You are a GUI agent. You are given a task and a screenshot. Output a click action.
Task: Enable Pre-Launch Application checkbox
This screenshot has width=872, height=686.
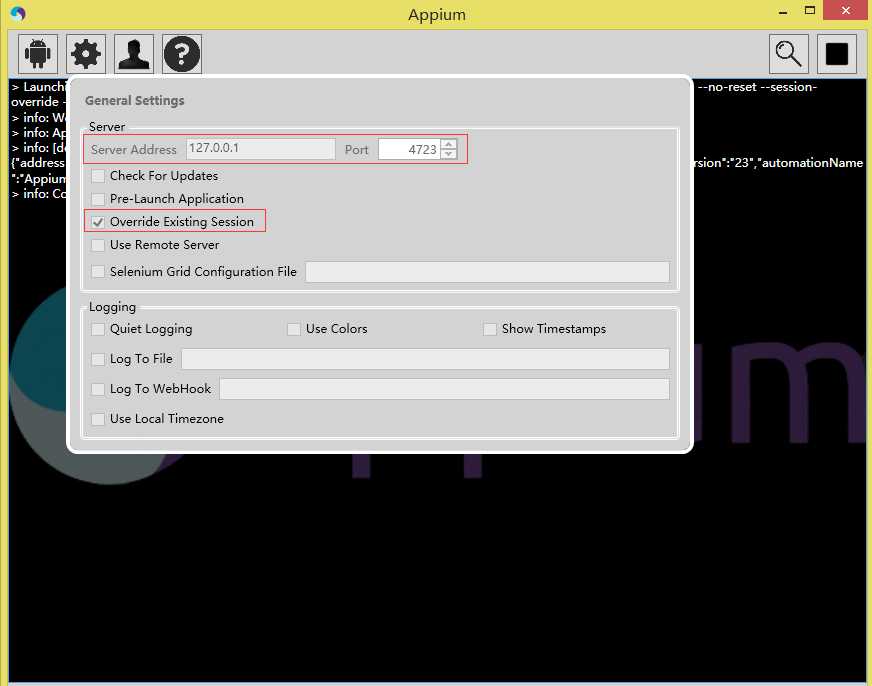point(98,199)
